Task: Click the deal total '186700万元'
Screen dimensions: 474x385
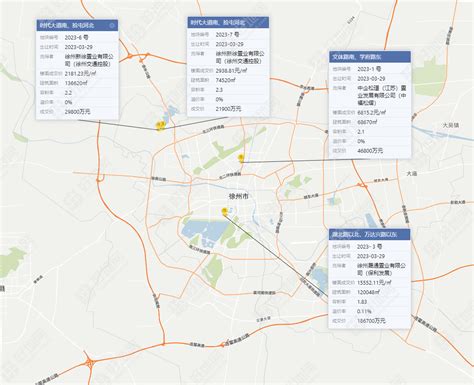Action: tap(371, 321)
